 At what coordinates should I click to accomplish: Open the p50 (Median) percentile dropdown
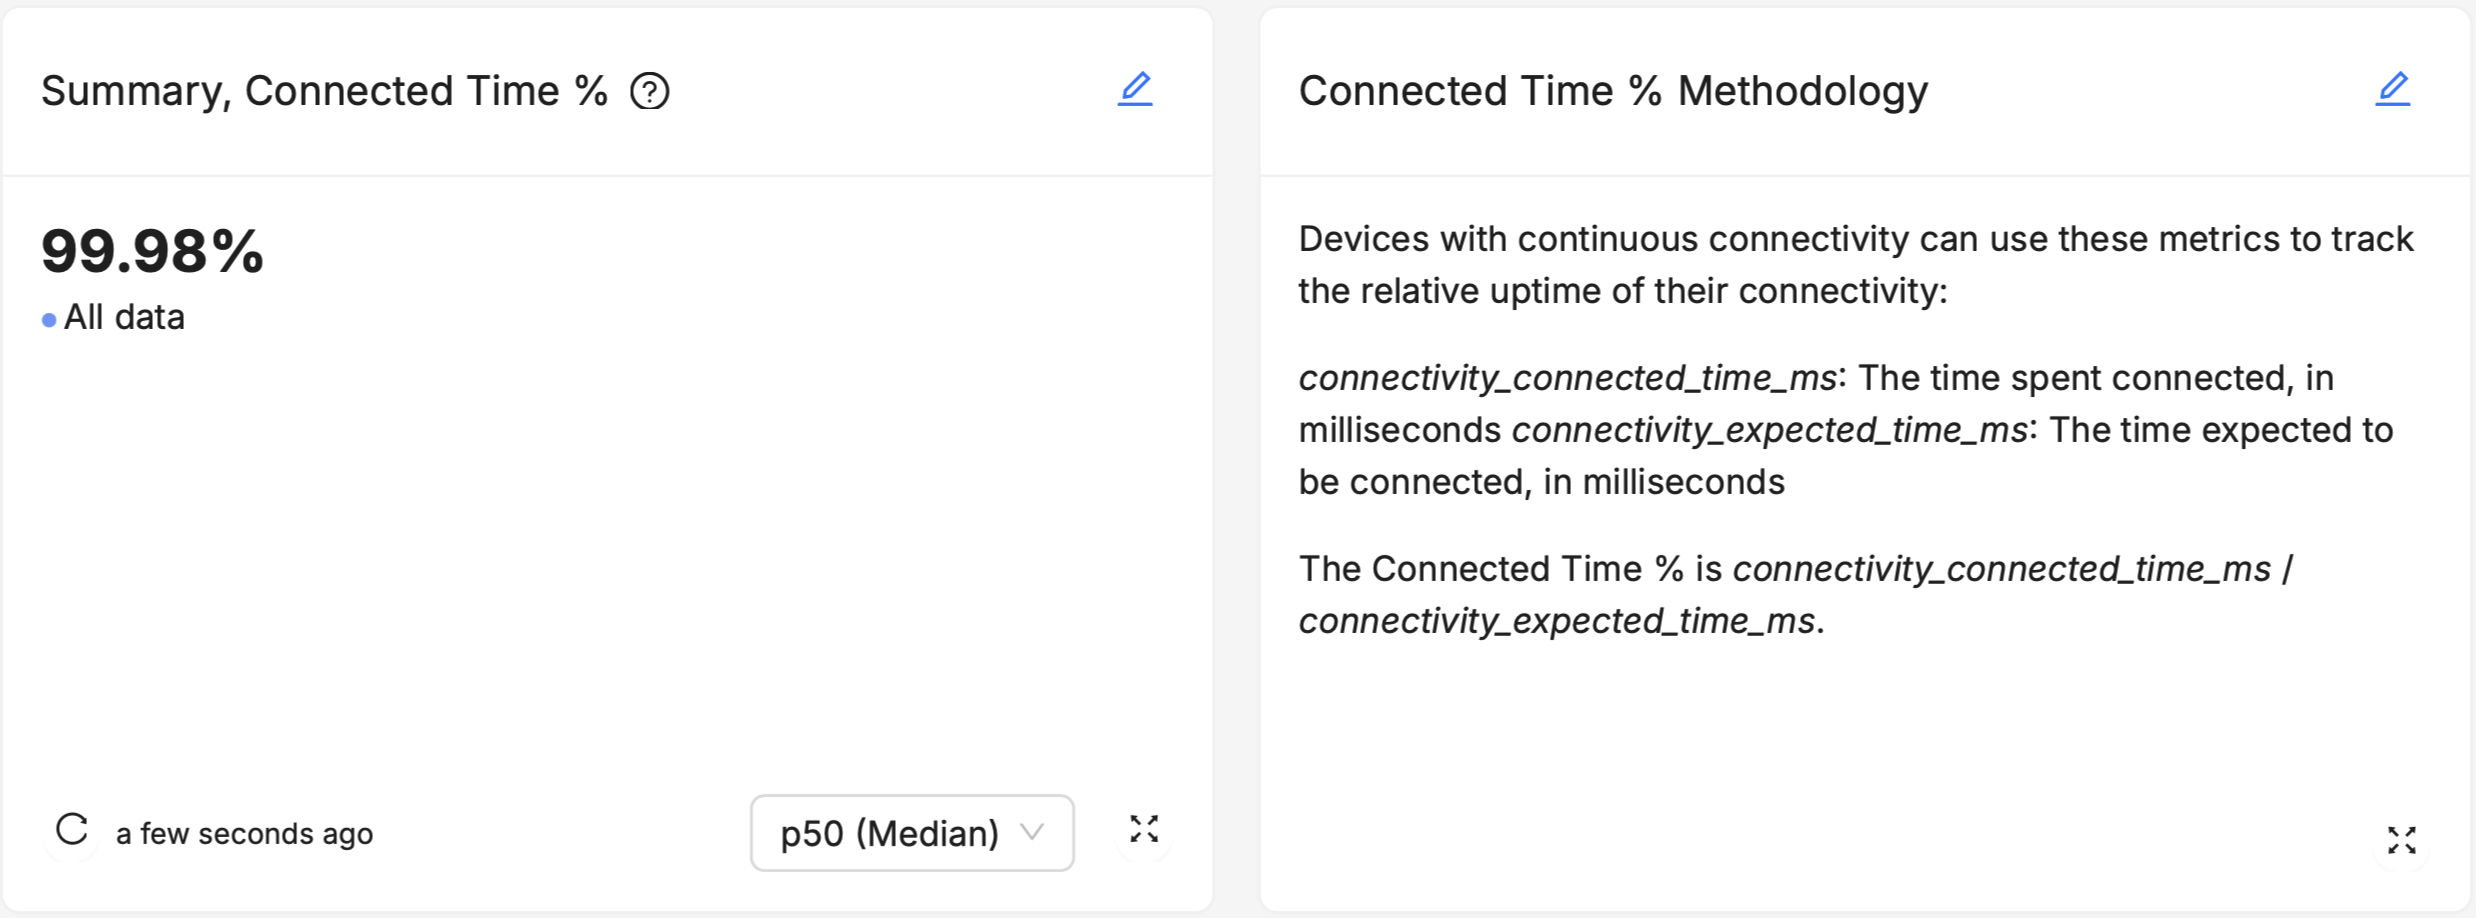click(890, 833)
